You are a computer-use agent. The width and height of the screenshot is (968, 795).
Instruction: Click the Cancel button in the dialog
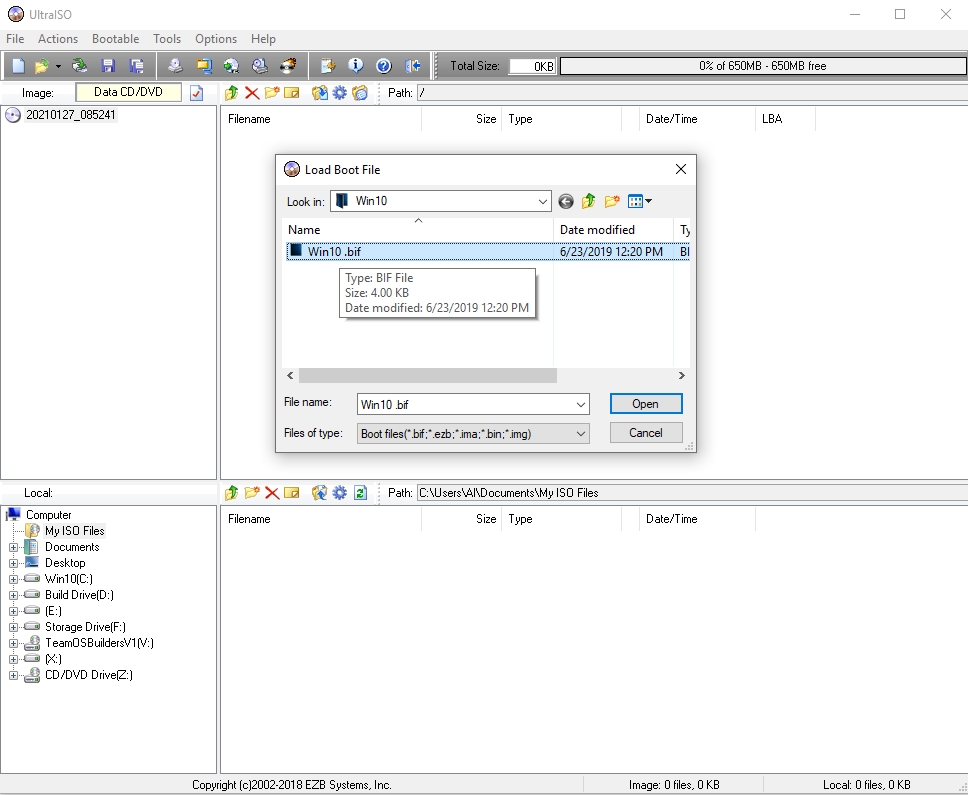click(x=646, y=433)
